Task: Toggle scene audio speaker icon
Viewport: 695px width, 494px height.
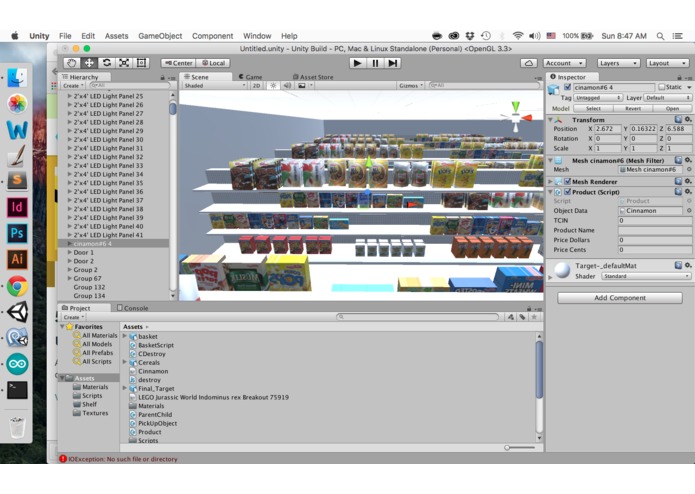Action: pyautogui.click(x=287, y=86)
